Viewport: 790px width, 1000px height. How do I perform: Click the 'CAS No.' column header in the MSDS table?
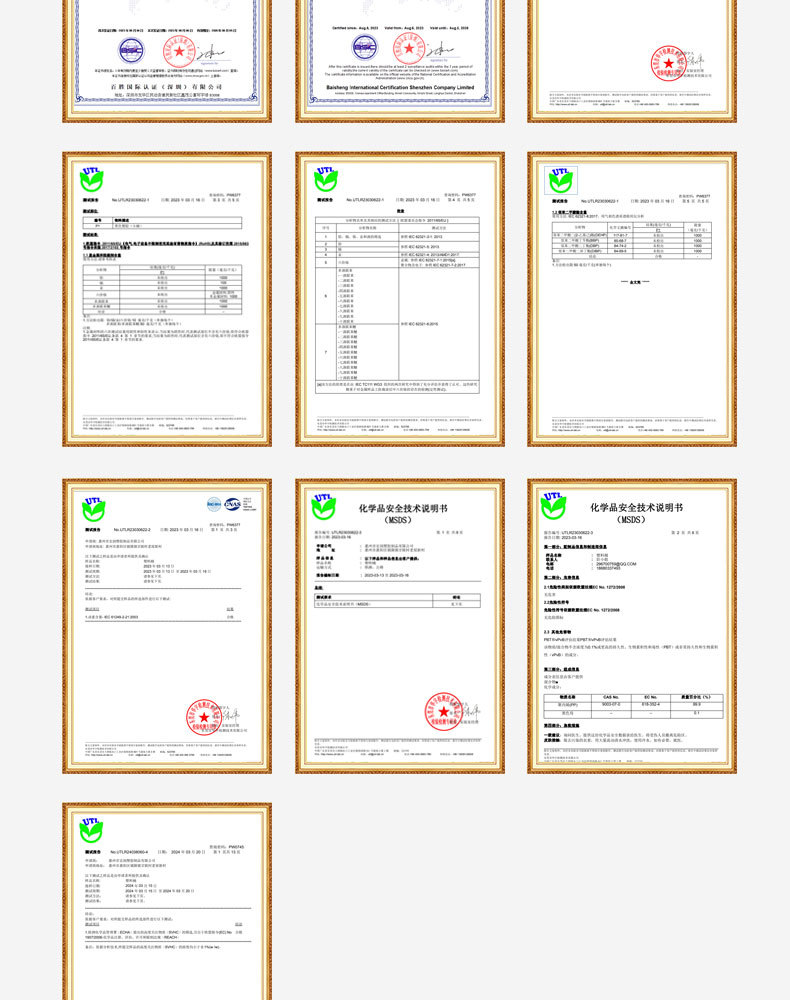tap(611, 697)
